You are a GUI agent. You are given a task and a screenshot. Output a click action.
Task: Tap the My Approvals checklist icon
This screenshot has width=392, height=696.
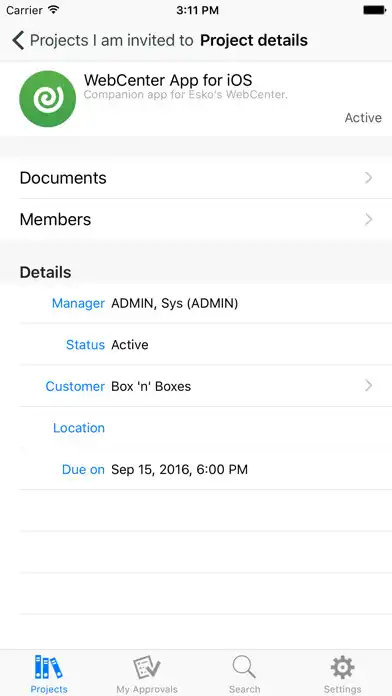point(147,668)
